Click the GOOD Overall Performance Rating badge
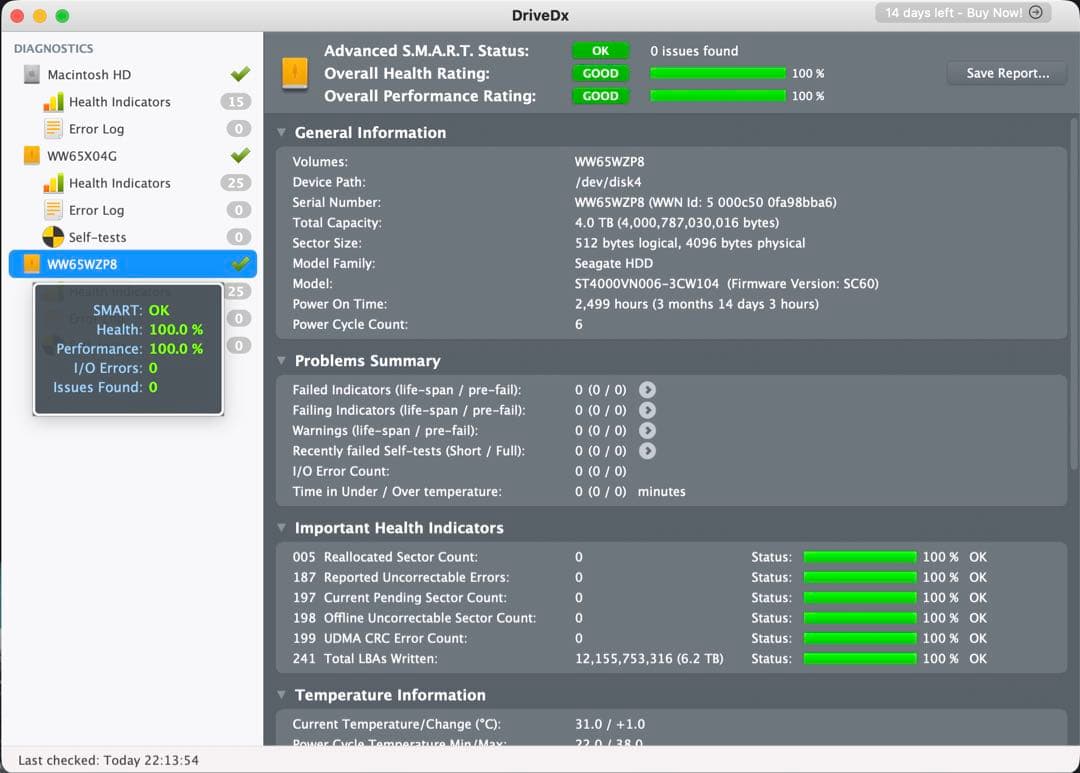The image size is (1080, 773). (x=601, y=96)
